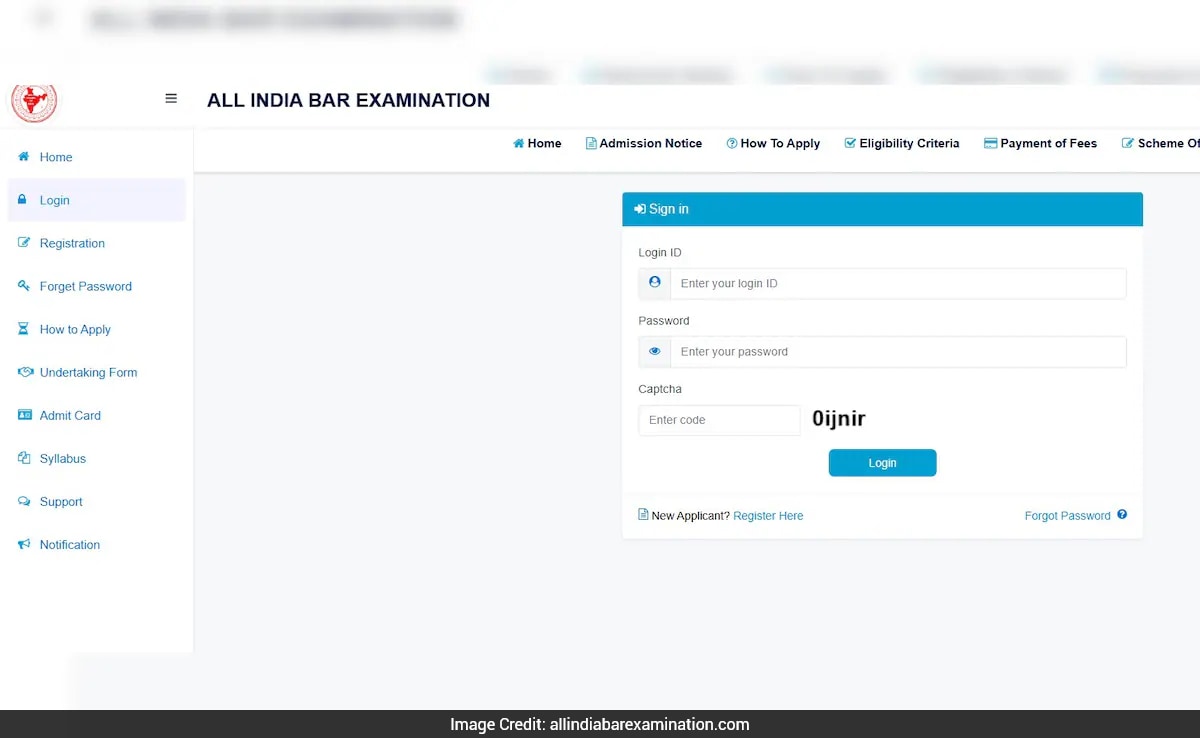The image size is (1200, 738).
Task: View Eligibility Criteria from the top menu
Action: (x=902, y=143)
